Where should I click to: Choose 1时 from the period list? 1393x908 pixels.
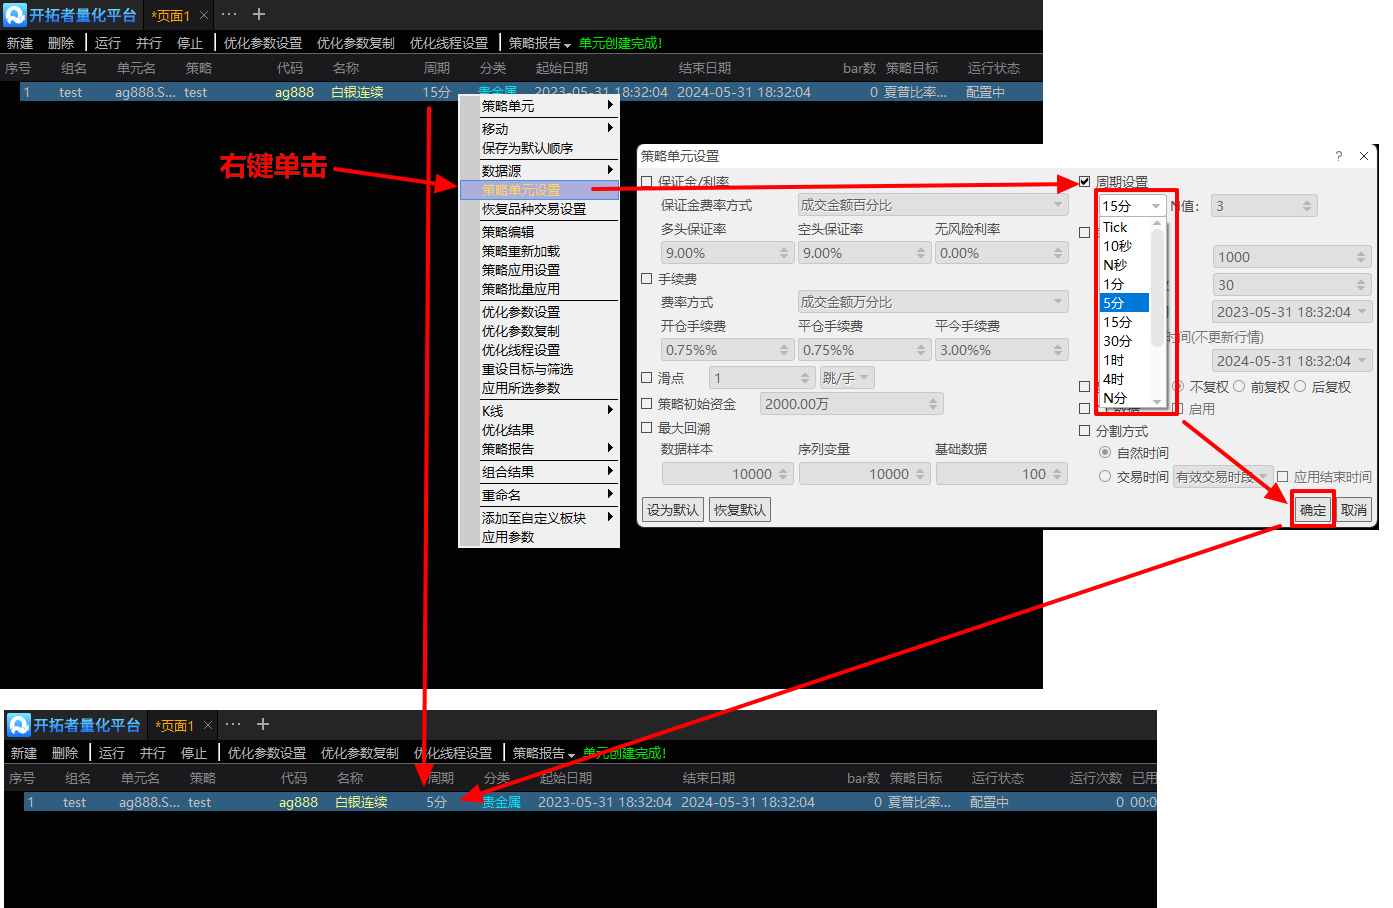[1124, 360]
